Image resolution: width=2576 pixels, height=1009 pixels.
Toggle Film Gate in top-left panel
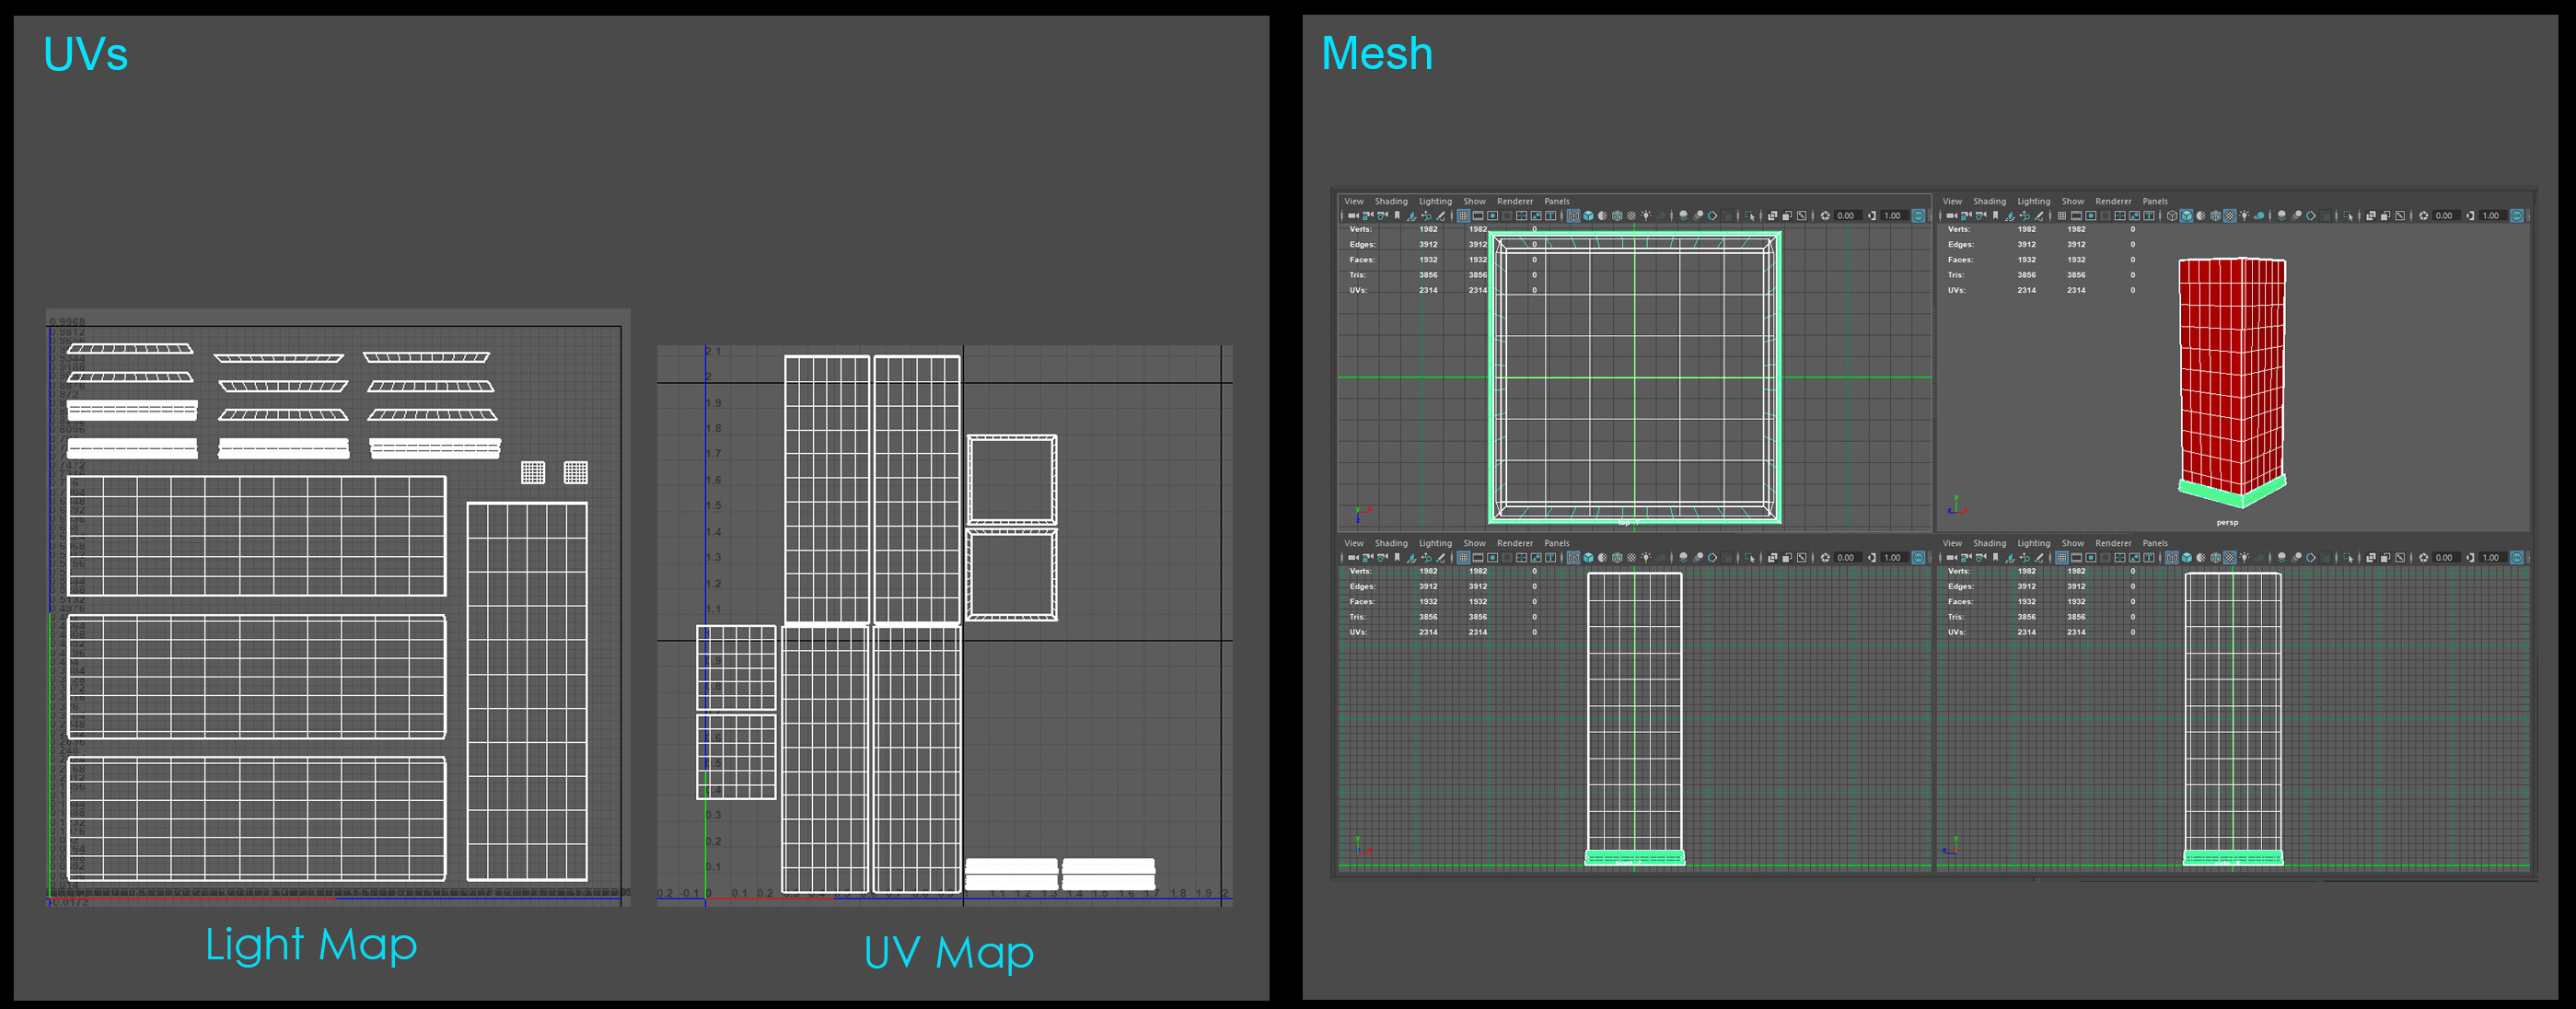click(x=1478, y=216)
